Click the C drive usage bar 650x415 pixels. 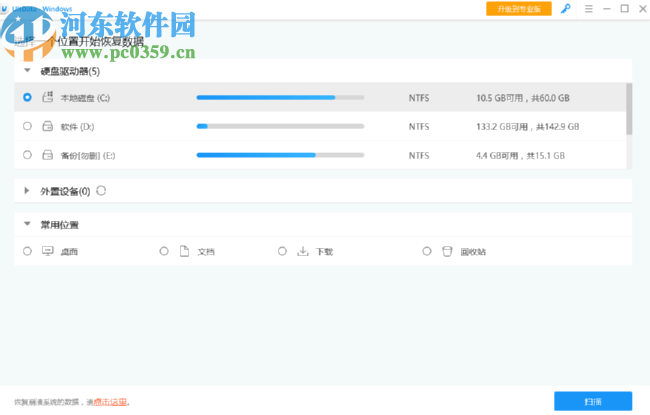tap(280, 97)
